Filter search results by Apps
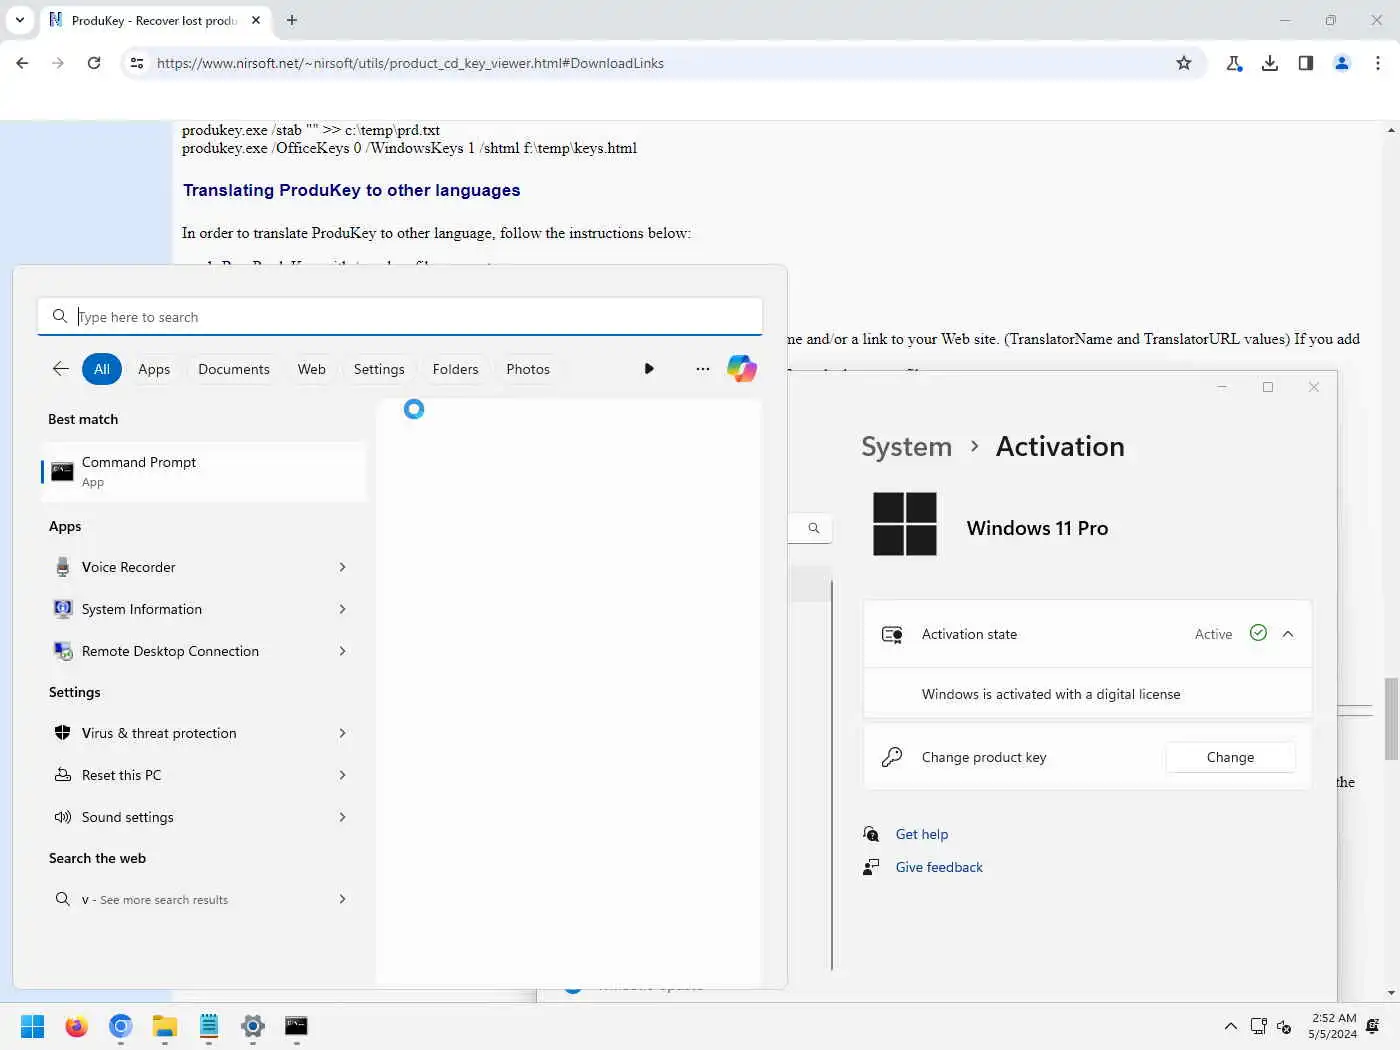 point(154,369)
